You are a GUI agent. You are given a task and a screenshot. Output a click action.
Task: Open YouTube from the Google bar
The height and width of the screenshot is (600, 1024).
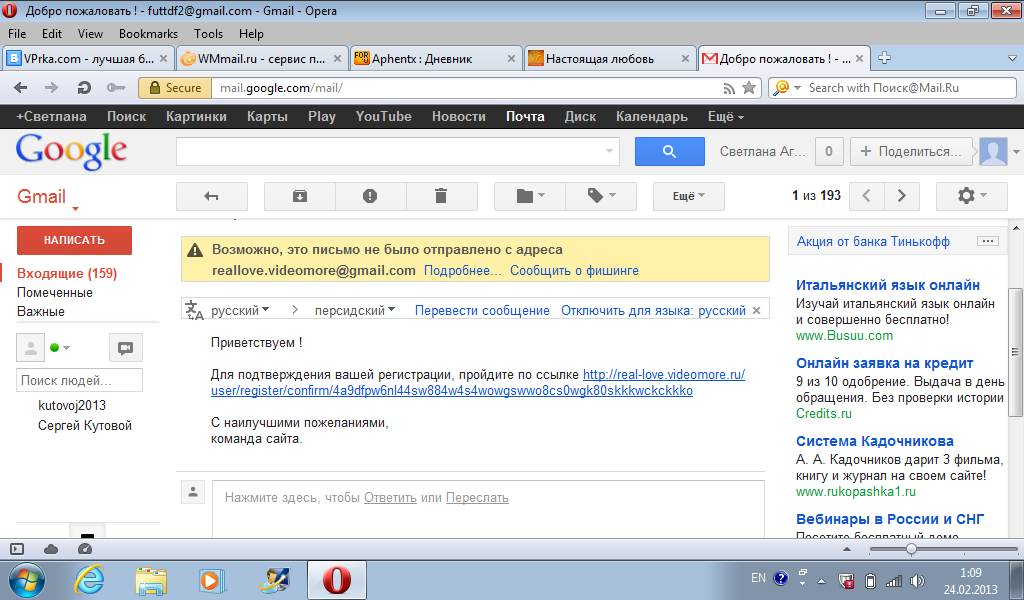tap(383, 117)
